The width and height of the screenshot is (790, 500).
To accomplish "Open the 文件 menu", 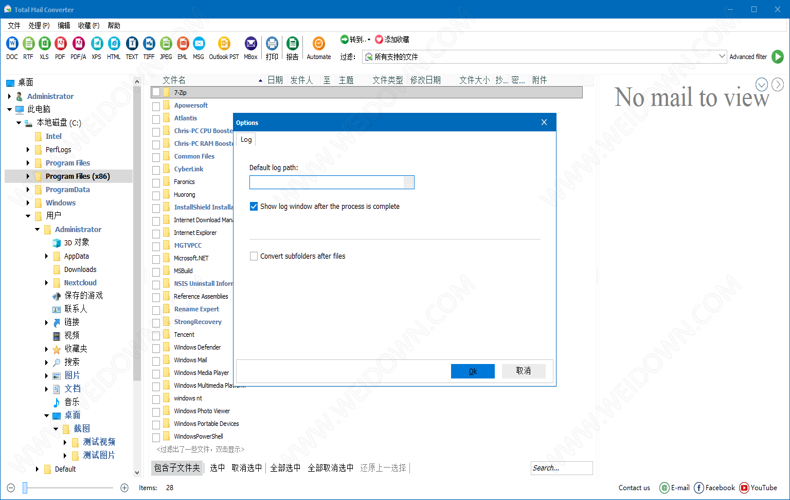I will tap(14, 25).
